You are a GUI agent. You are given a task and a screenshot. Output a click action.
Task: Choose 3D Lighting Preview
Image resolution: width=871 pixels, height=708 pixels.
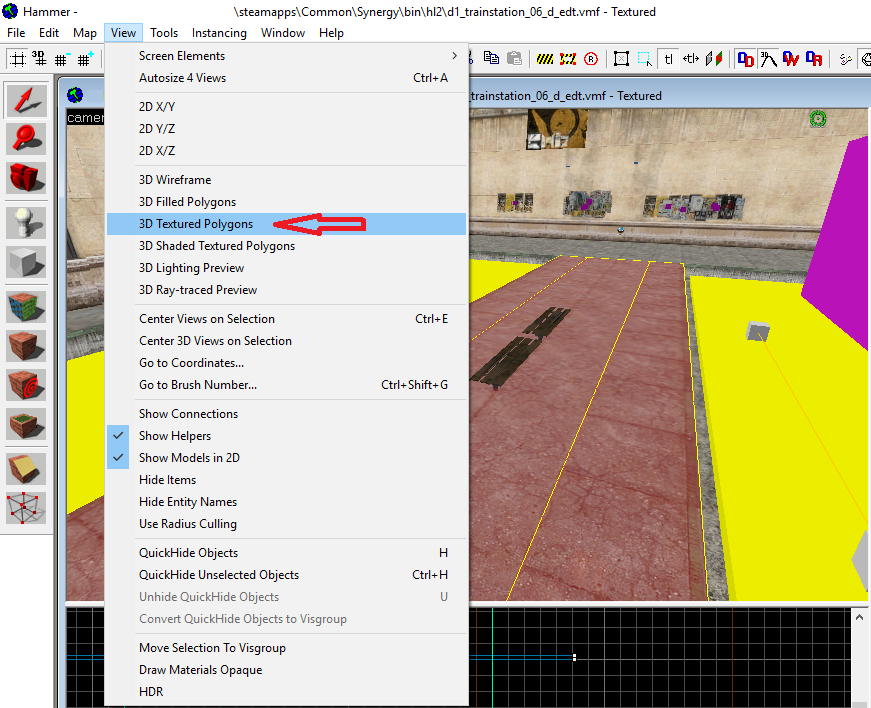click(x=287, y=268)
